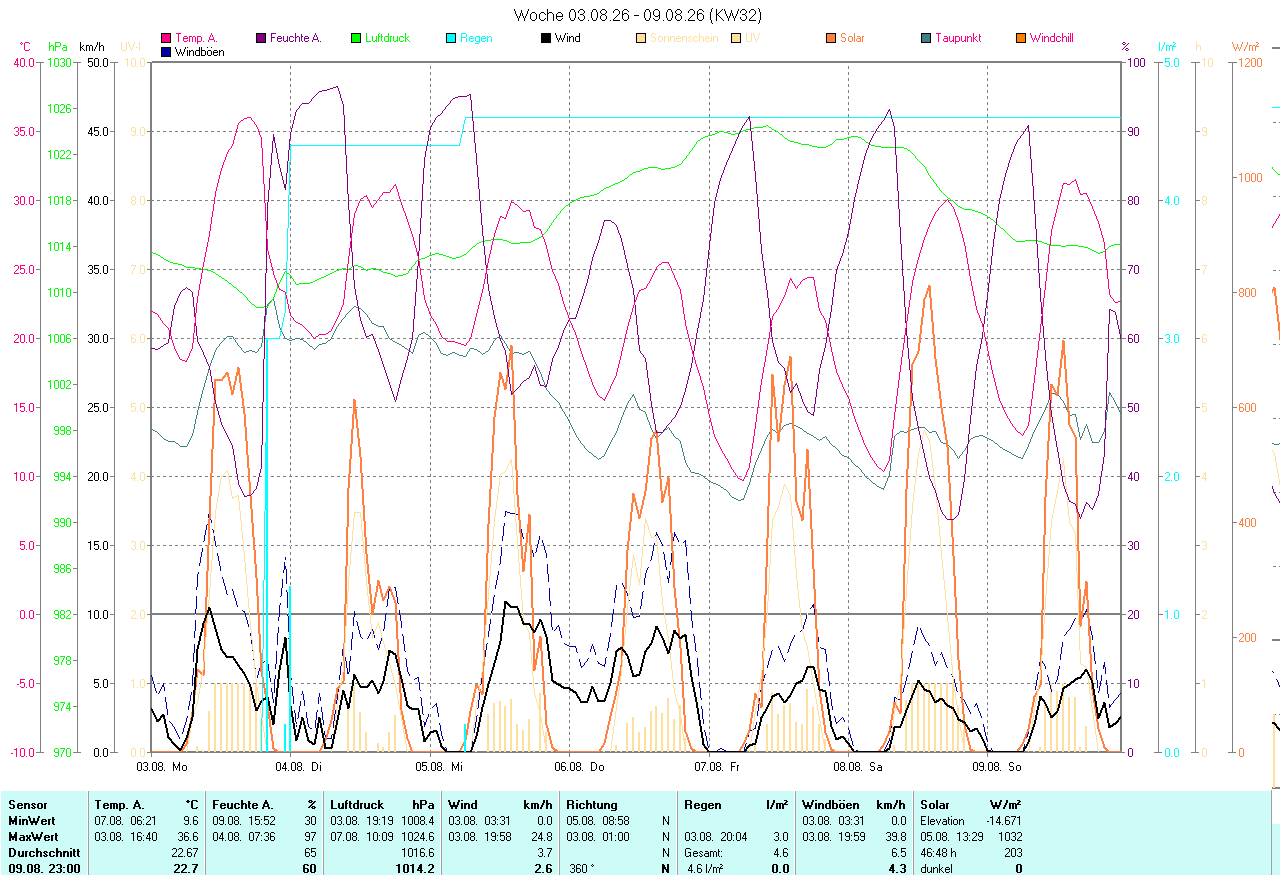Image resolution: width=1280 pixels, height=875 pixels.
Task: Select the "MaxWert" row label
Action: tap(33, 837)
